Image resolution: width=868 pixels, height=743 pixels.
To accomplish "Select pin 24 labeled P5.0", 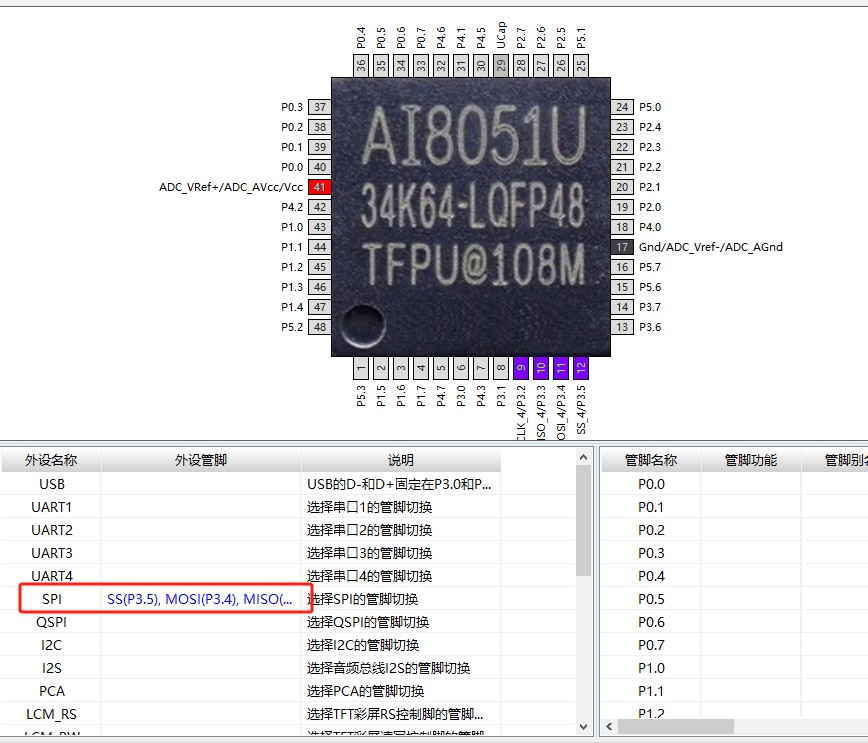I will click(622, 107).
